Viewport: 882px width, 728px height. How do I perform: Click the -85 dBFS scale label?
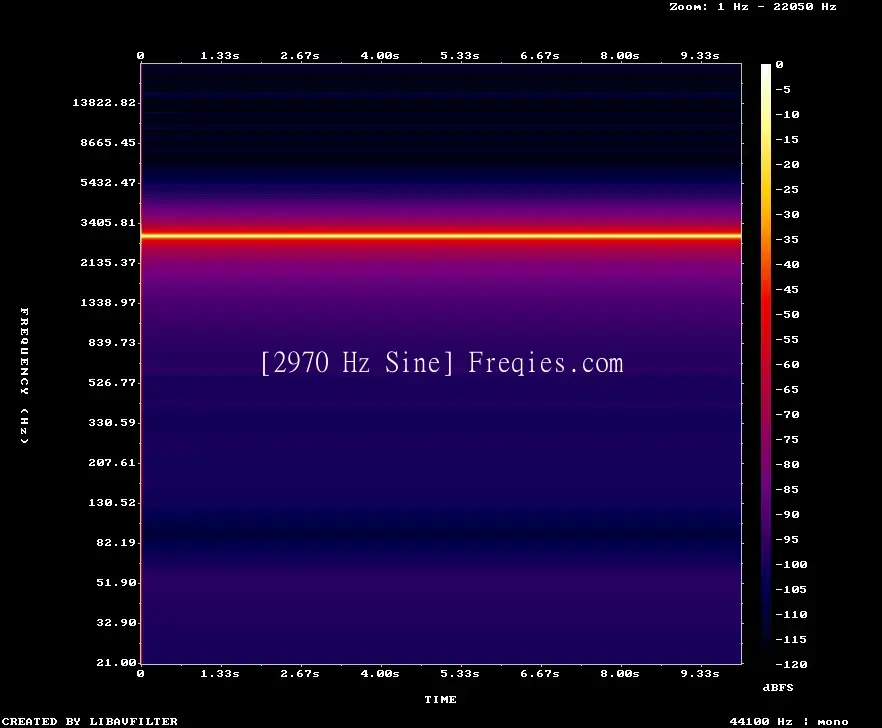click(788, 489)
